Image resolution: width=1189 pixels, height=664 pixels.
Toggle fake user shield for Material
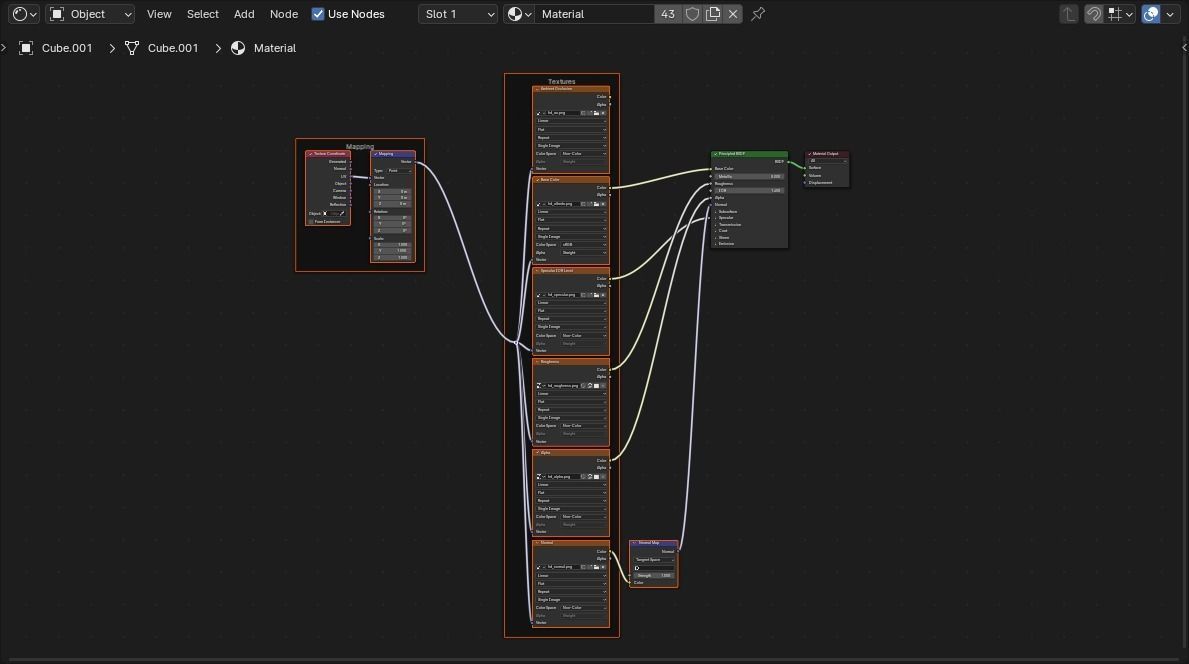click(x=692, y=14)
